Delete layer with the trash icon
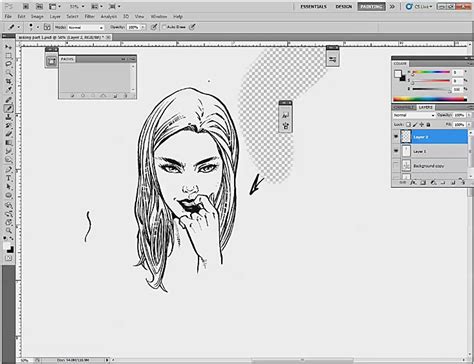Viewport: 474px width, 364px height. 462,183
